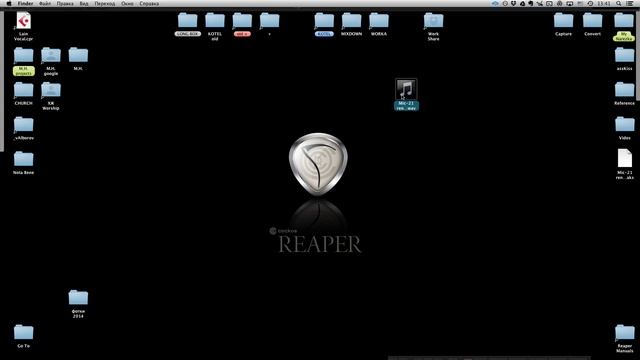Open the Finder application menu
Image resolution: width=640 pixels, height=360 pixels.
[25, 4]
